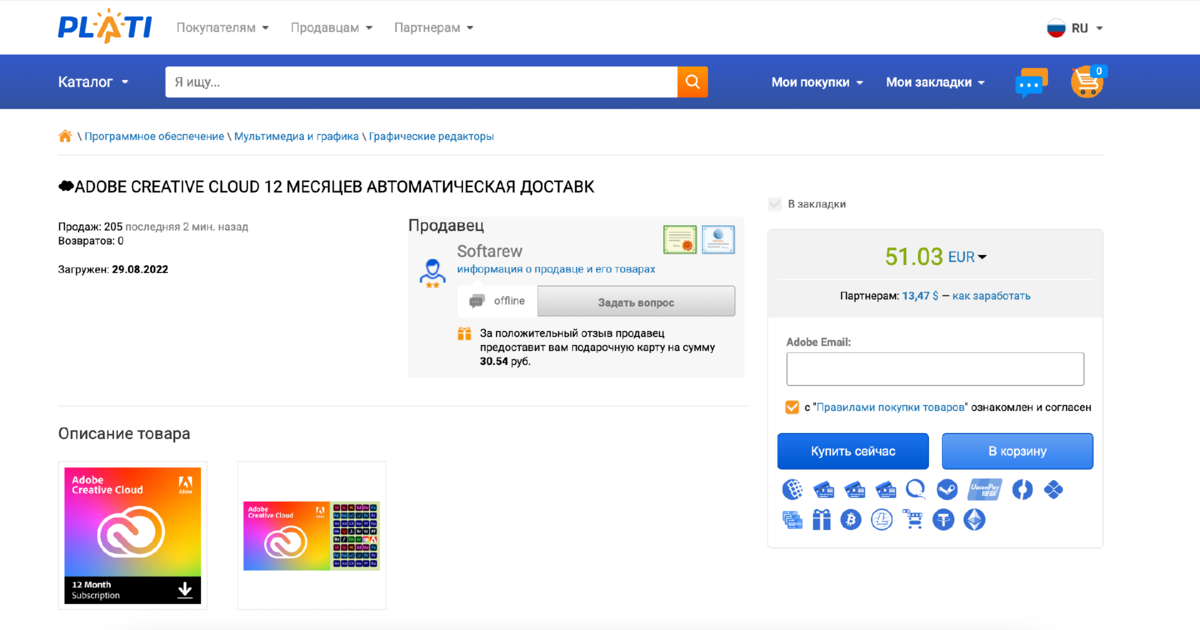
Task: Open the shopping cart icon
Action: tap(1088, 81)
